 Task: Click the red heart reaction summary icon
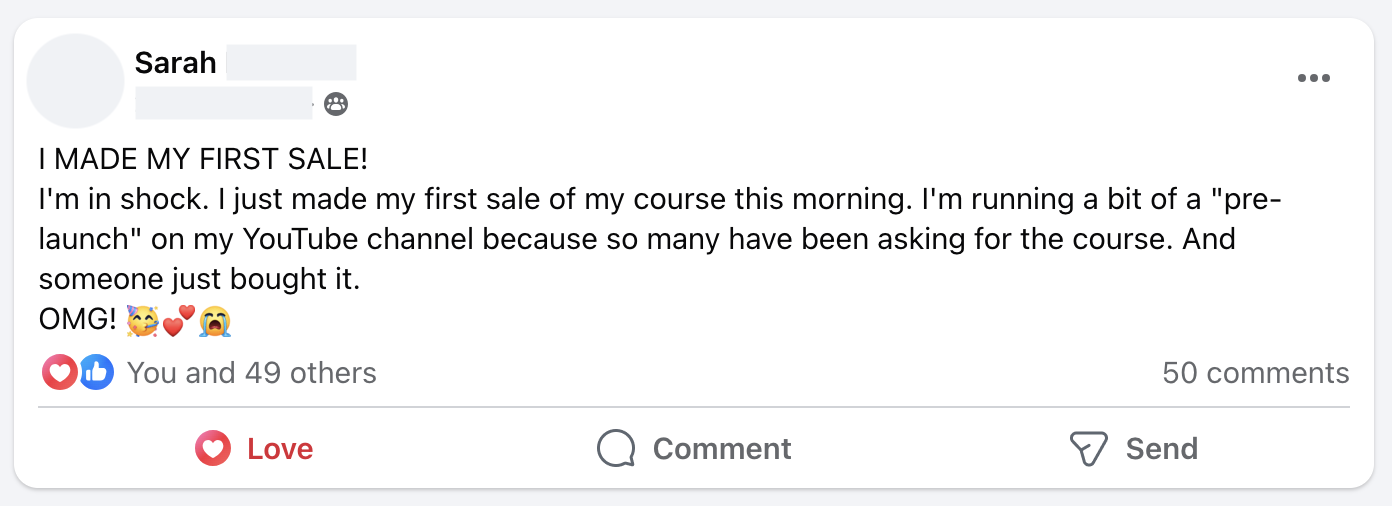59,373
